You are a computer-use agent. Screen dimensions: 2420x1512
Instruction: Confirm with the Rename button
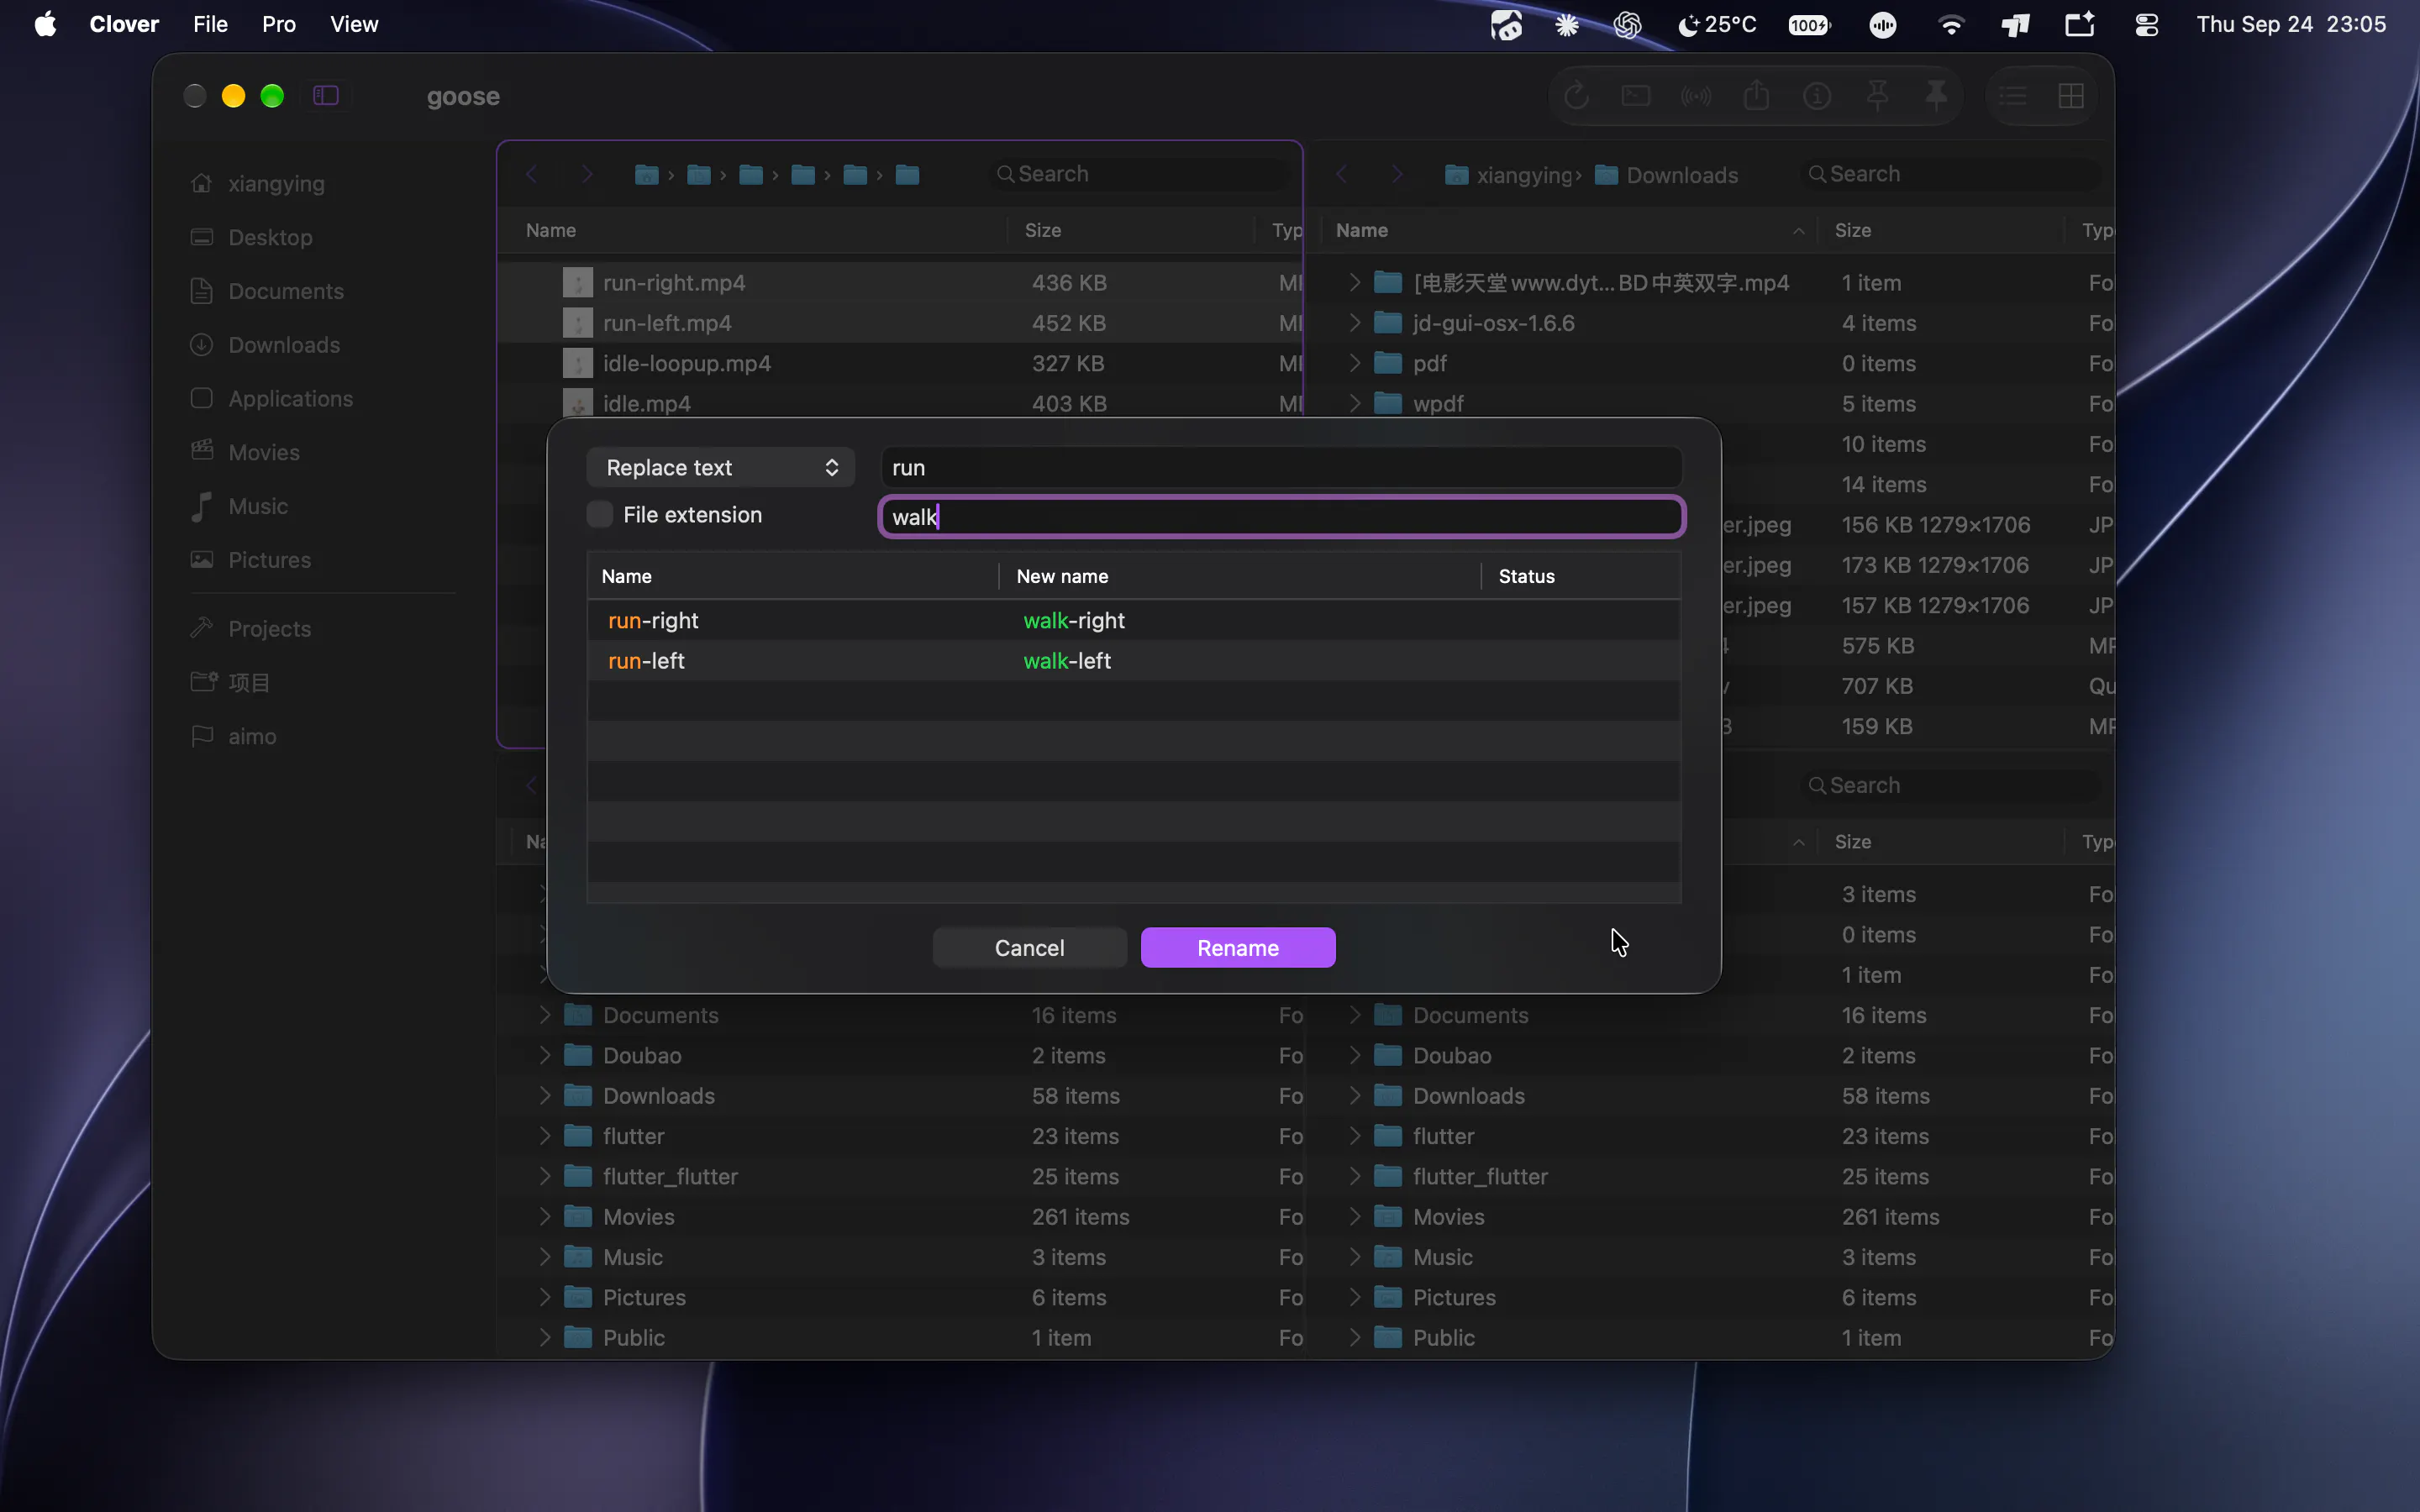pos(1238,948)
